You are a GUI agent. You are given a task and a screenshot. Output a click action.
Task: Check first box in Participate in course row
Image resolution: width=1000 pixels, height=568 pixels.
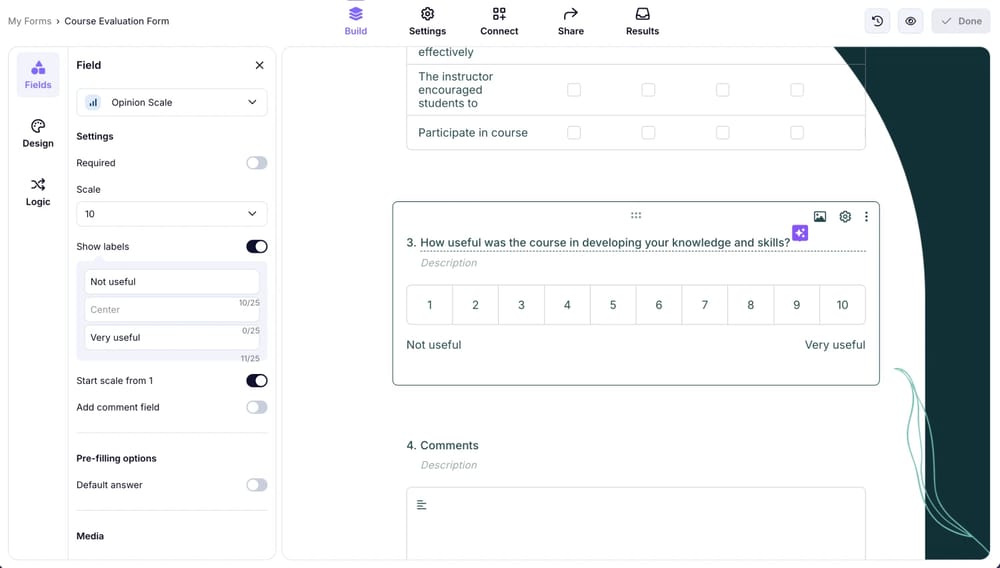point(574,133)
